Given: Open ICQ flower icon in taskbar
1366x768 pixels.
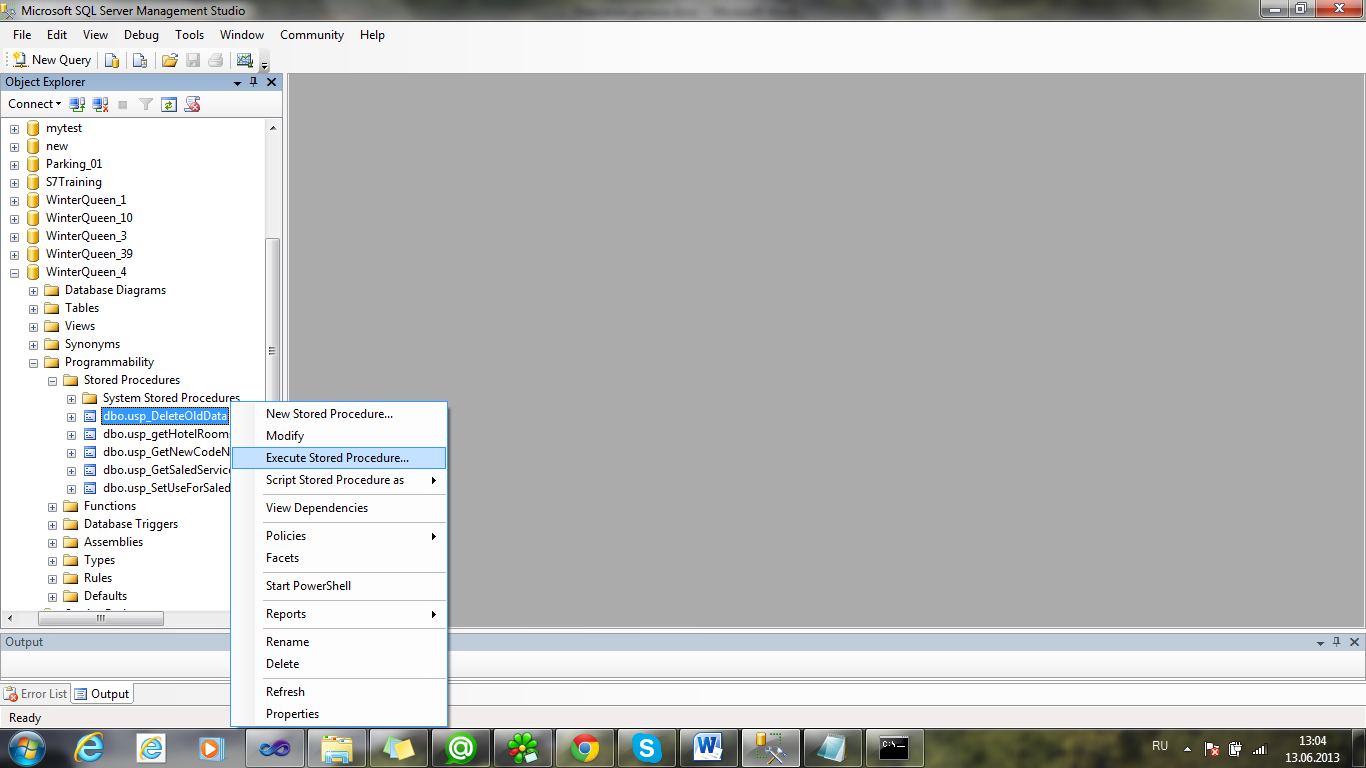Looking at the screenshot, I should coord(523,747).
